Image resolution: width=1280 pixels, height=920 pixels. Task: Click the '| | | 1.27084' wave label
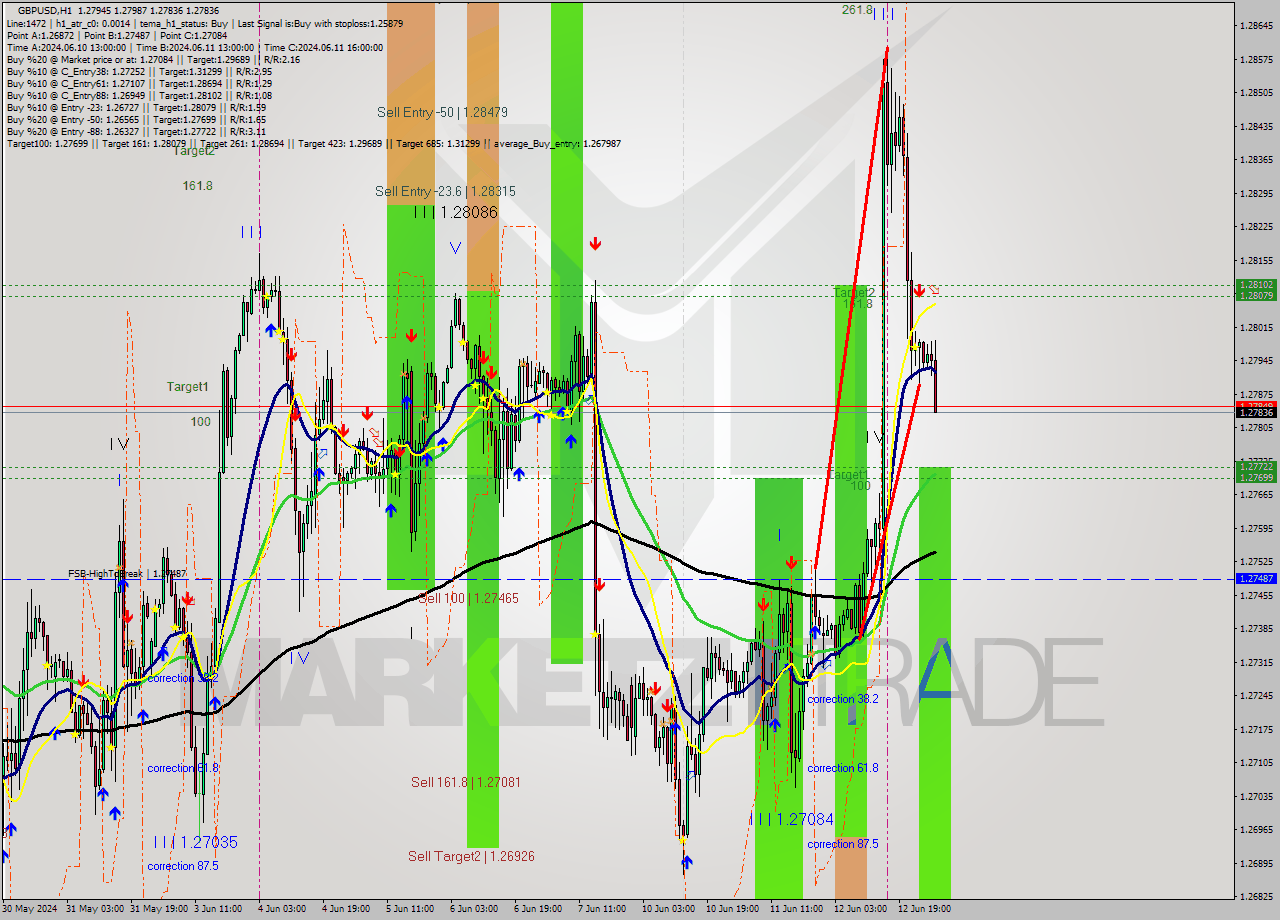(x=792, y=819)
